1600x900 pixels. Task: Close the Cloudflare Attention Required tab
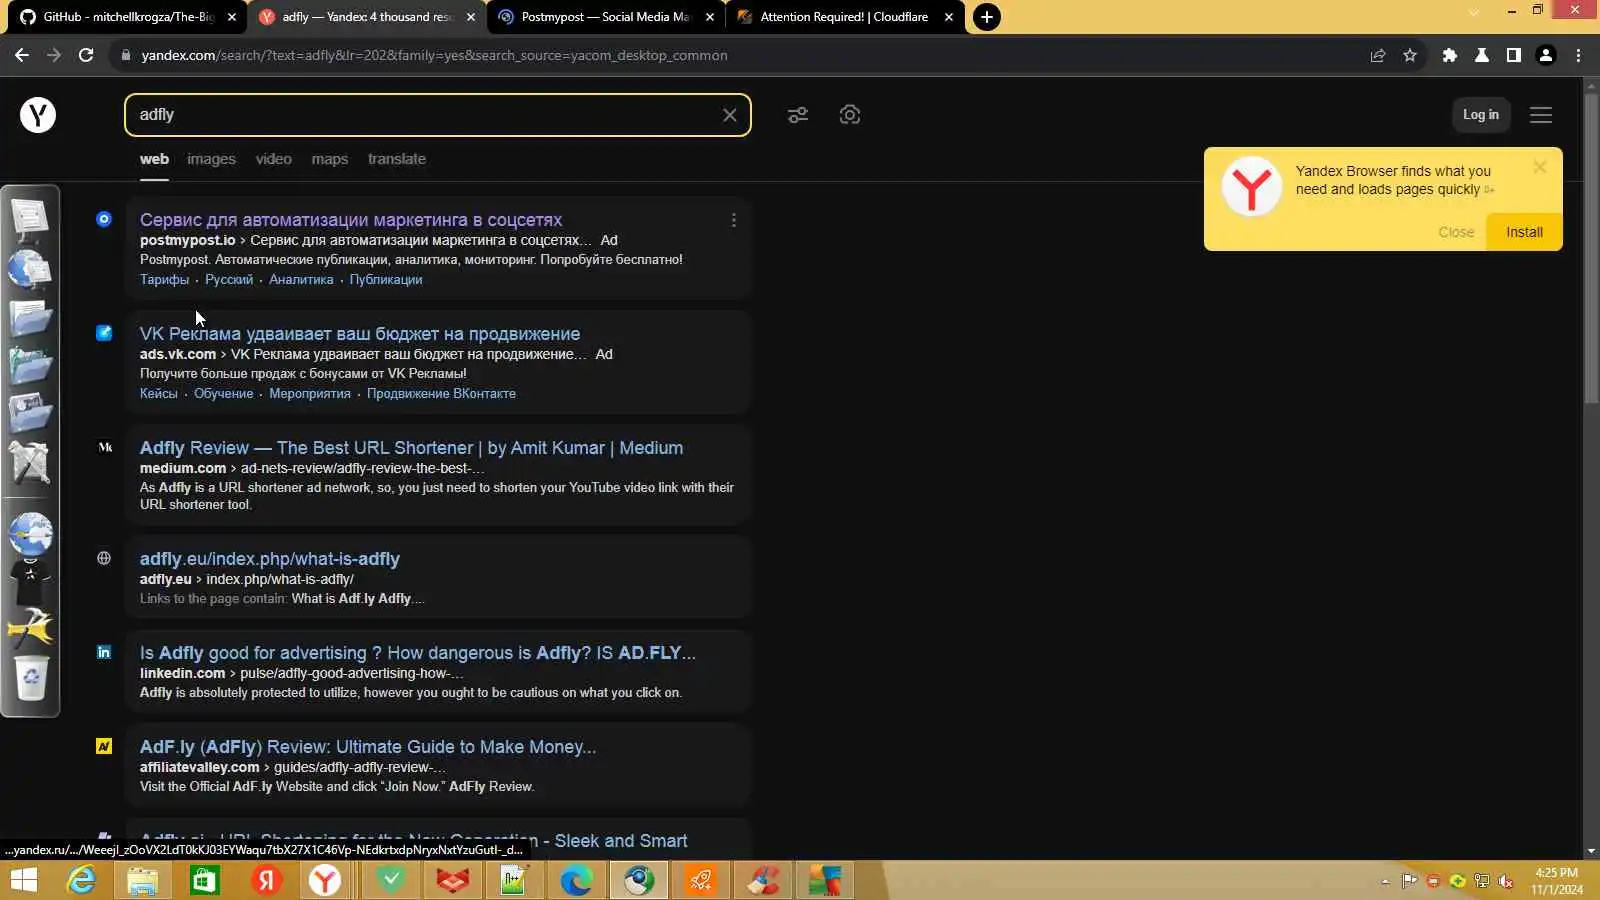click(949, 17)
